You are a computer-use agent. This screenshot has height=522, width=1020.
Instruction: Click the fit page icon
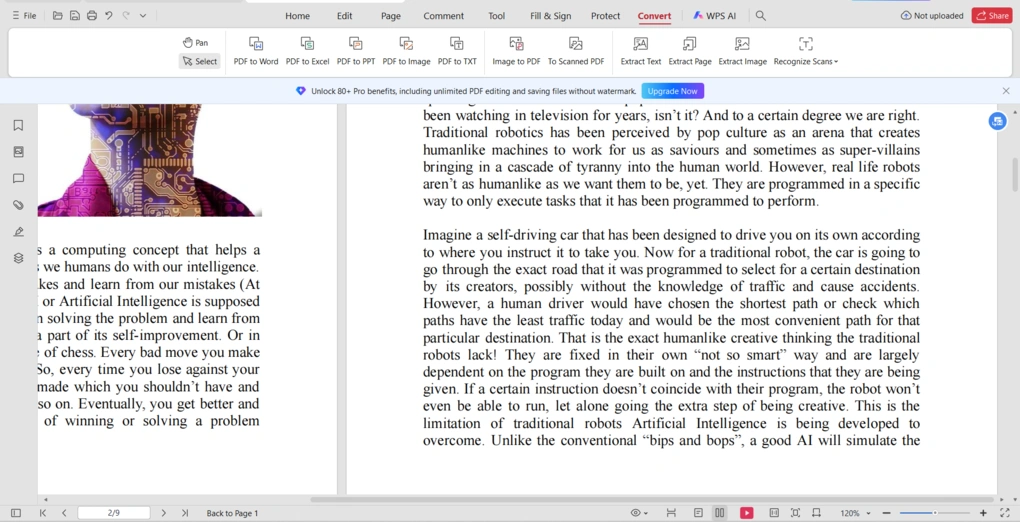795,513
